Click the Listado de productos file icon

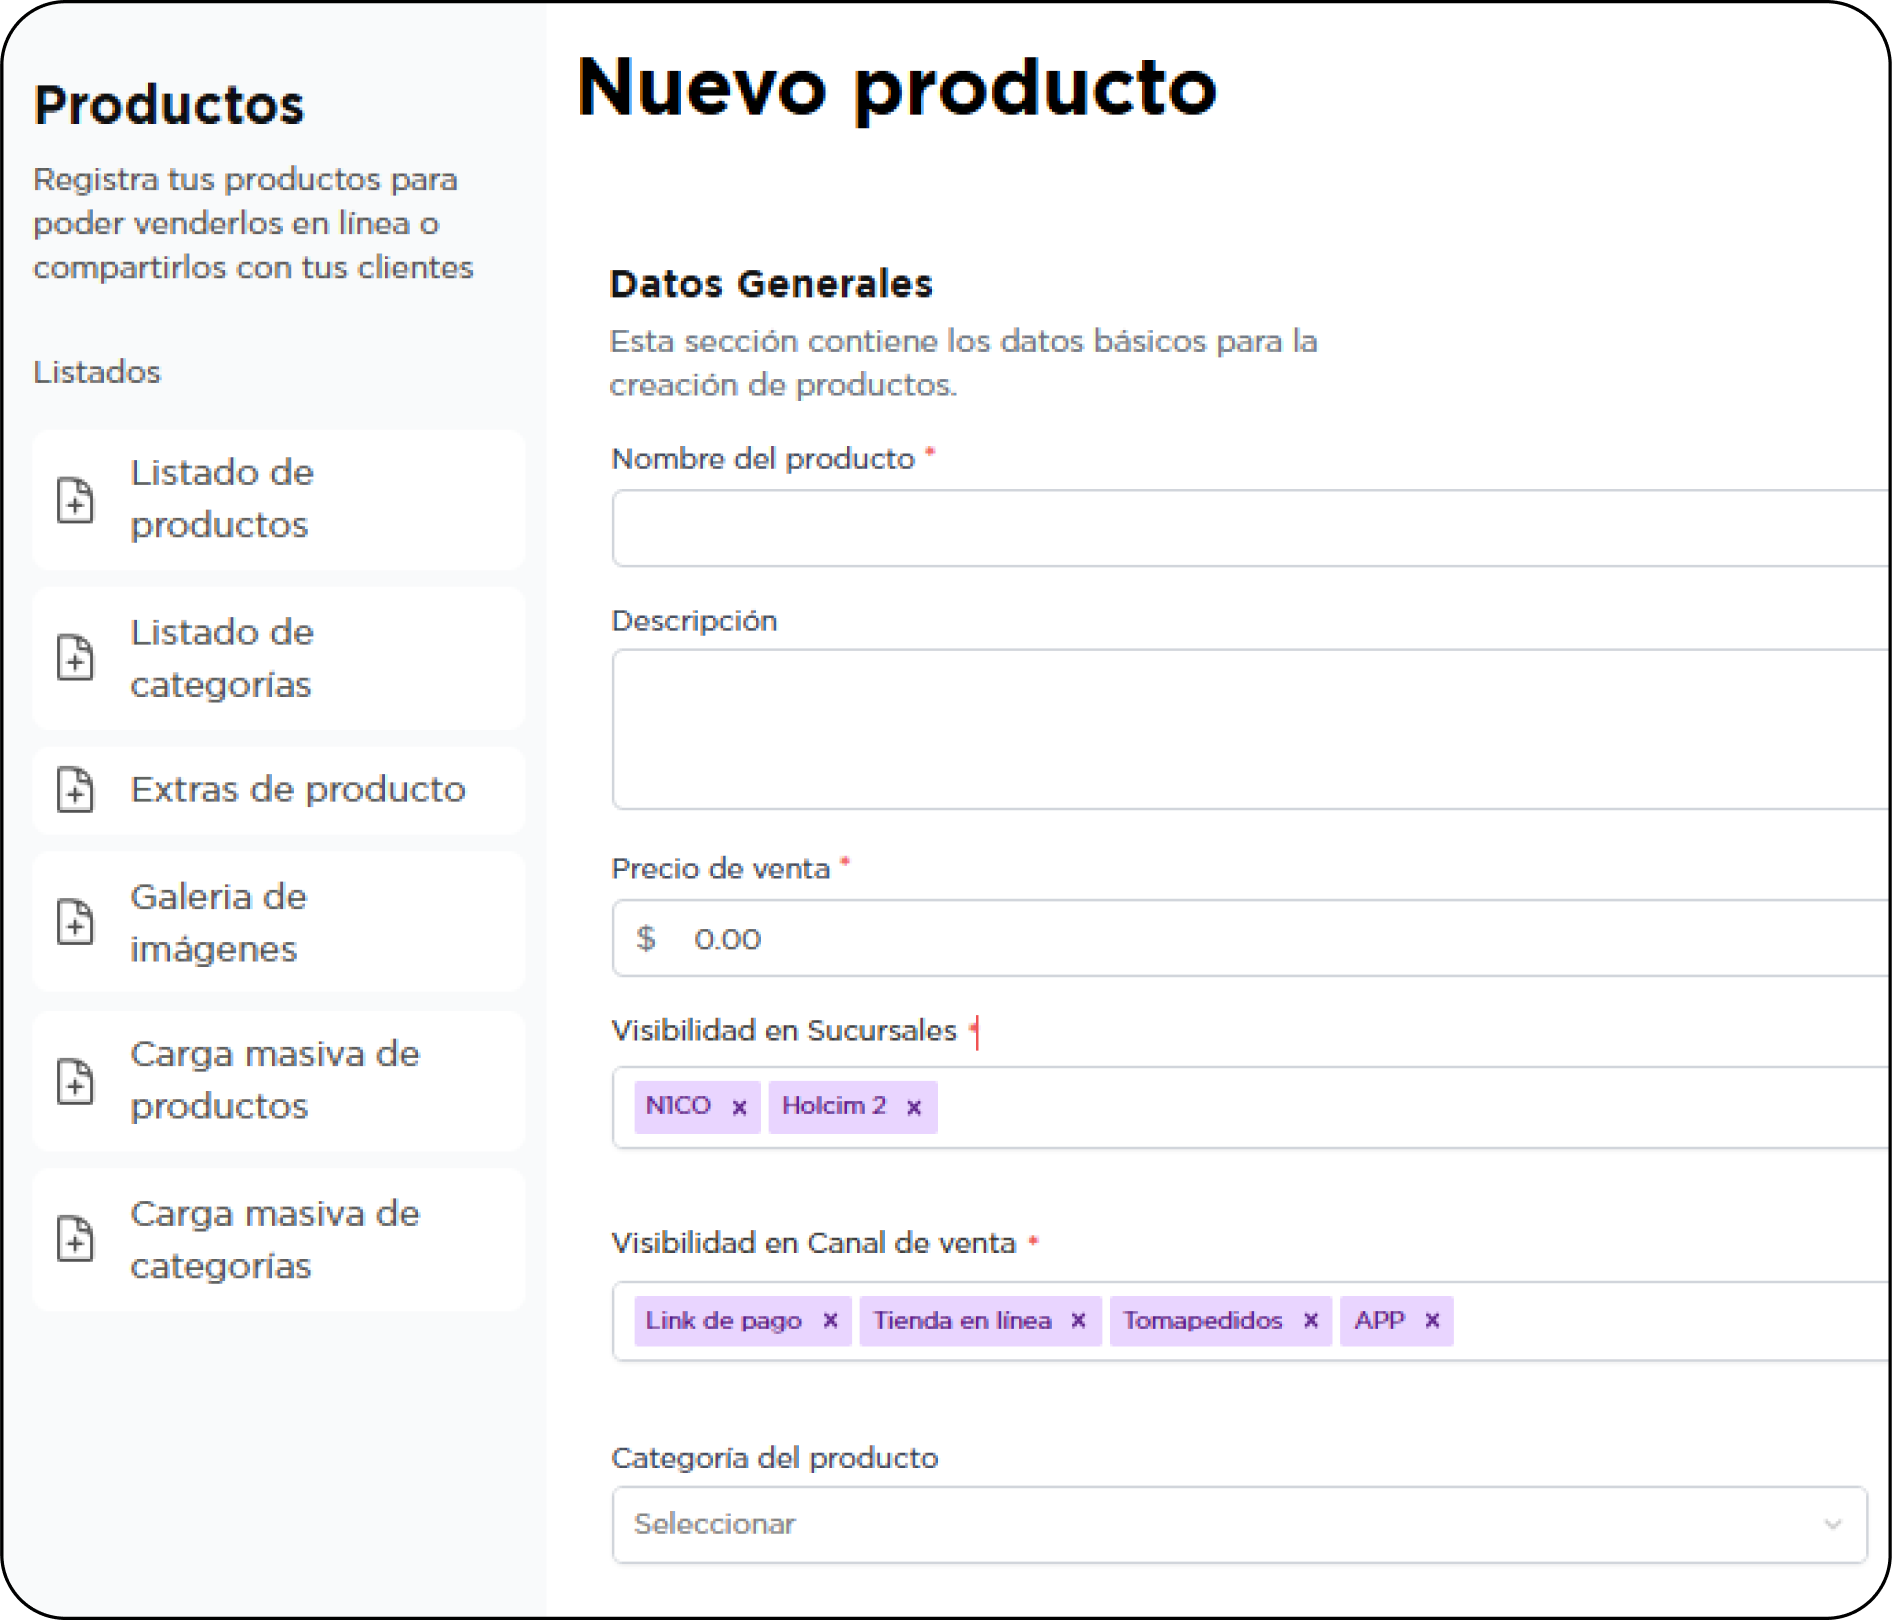[75, 500]
